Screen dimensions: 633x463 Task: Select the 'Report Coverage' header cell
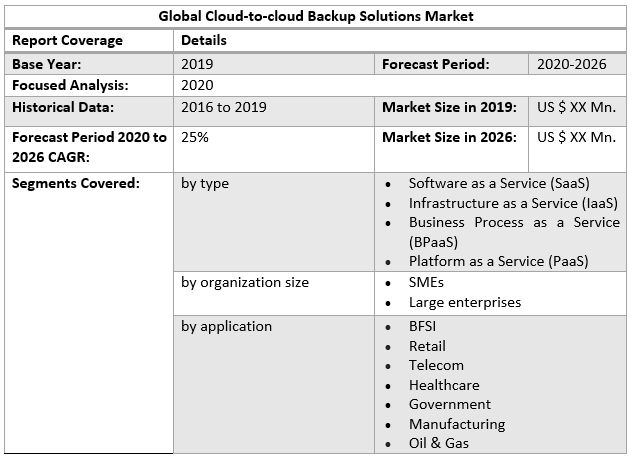tap(67, 41)
